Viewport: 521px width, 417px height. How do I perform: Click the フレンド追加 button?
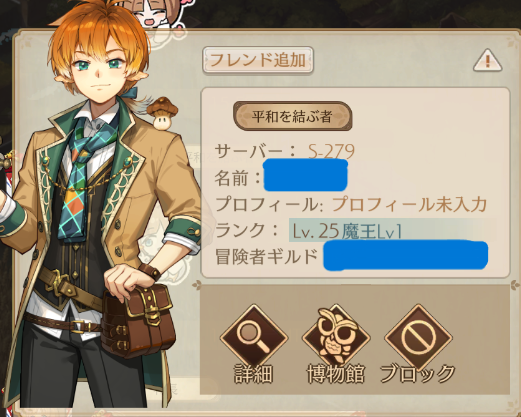click(258, 60)
